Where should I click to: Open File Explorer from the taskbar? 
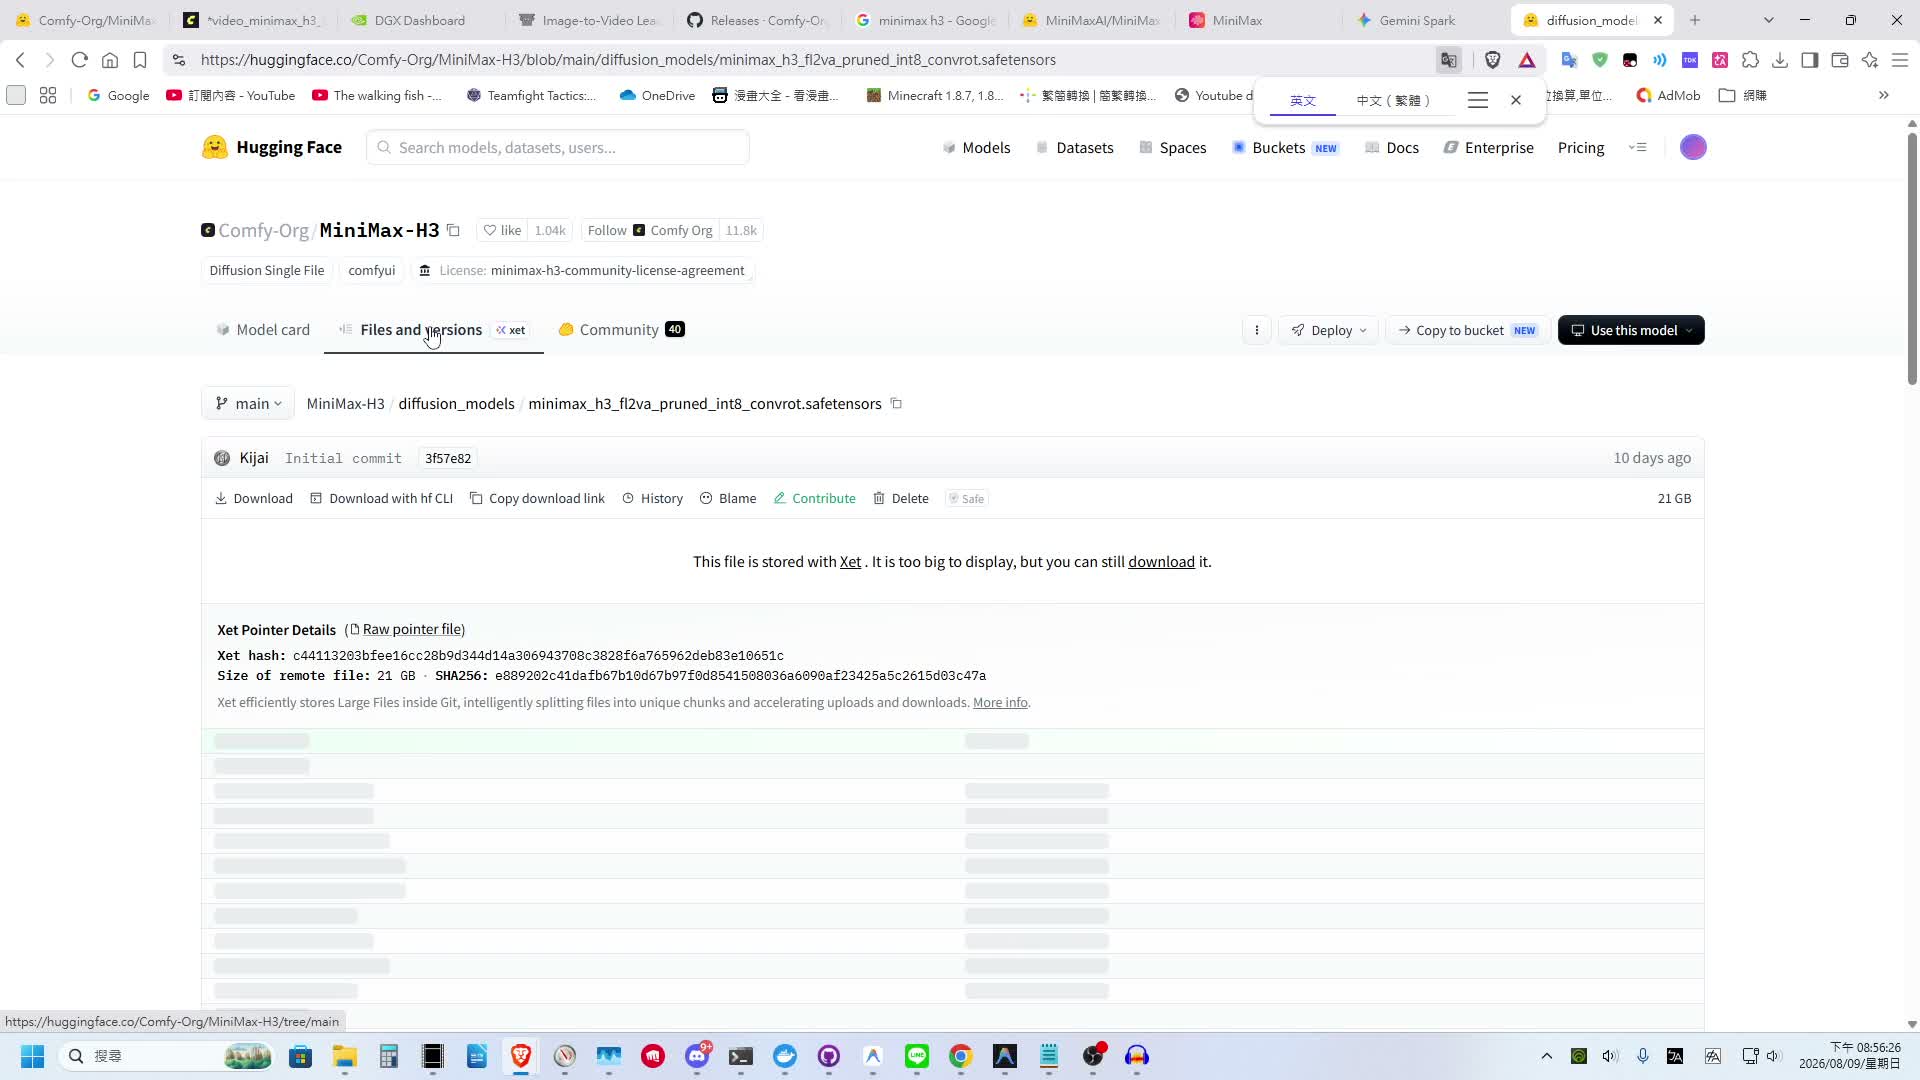345,1056
